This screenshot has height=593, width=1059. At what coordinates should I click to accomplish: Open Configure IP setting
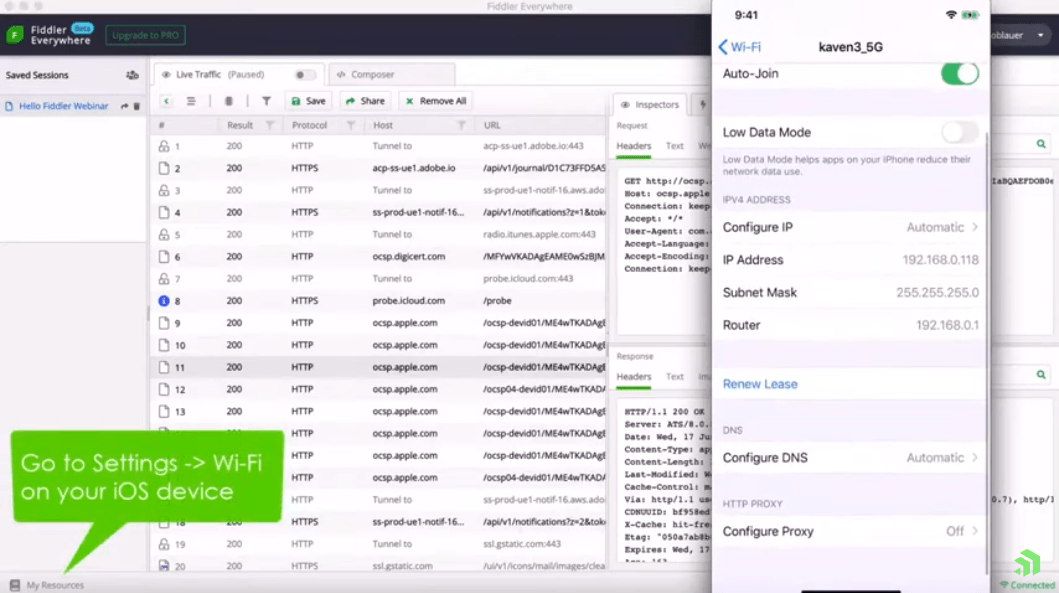(x=850, y=227)
